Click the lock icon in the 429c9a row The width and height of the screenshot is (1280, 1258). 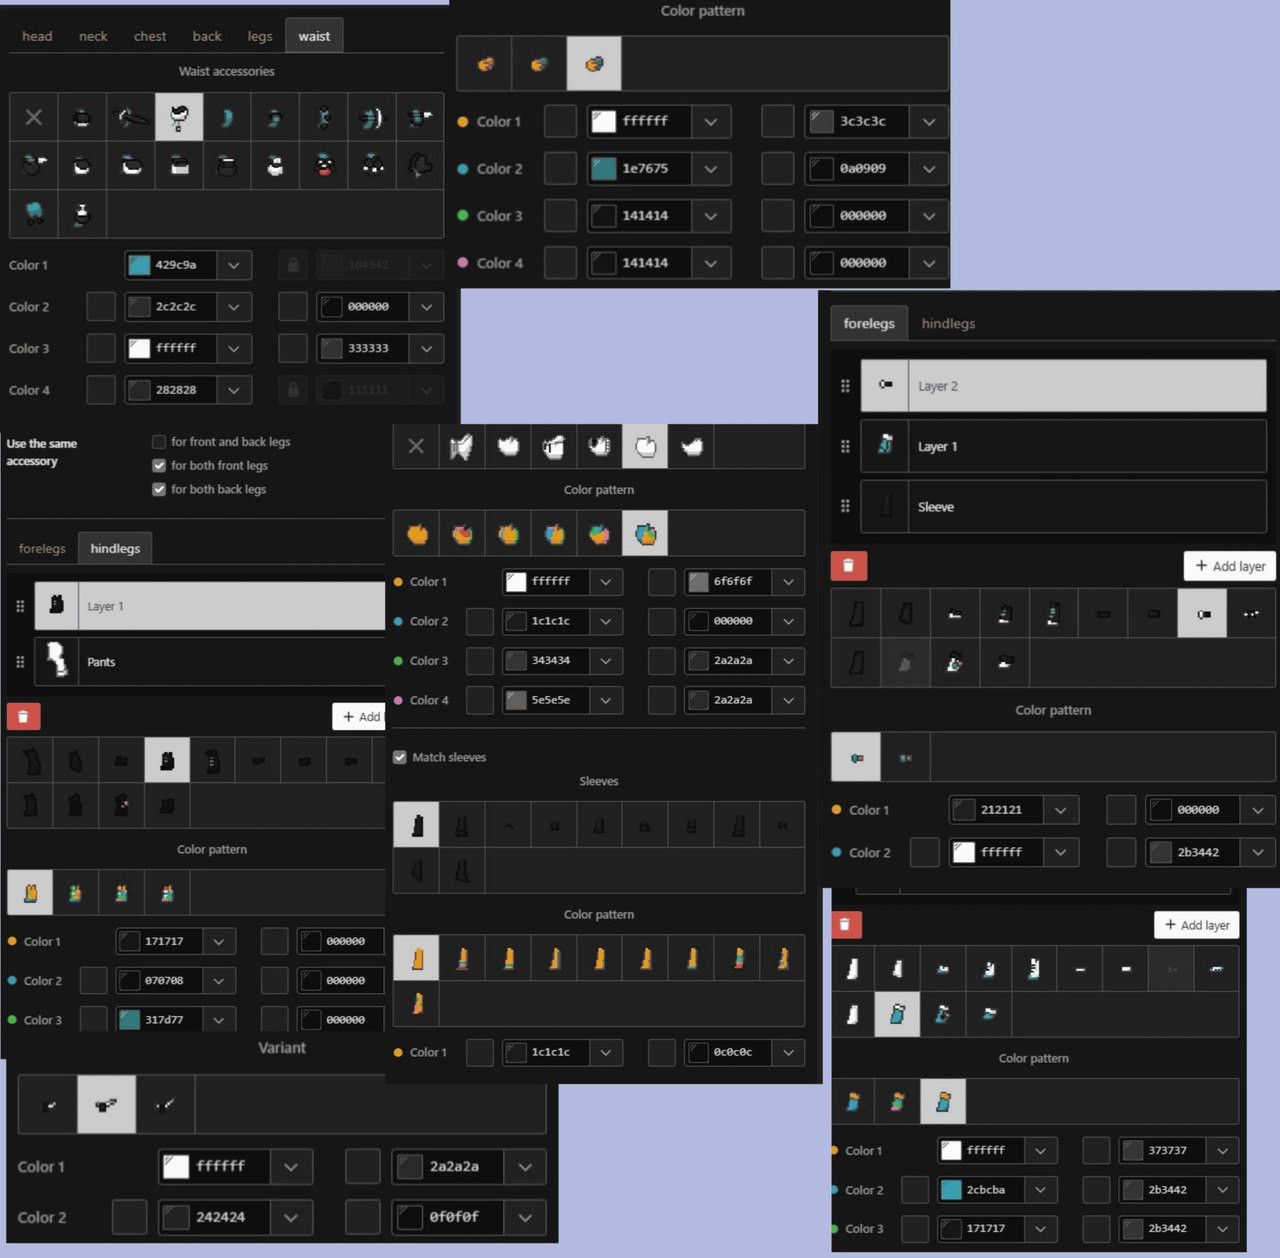pos(293,265)
